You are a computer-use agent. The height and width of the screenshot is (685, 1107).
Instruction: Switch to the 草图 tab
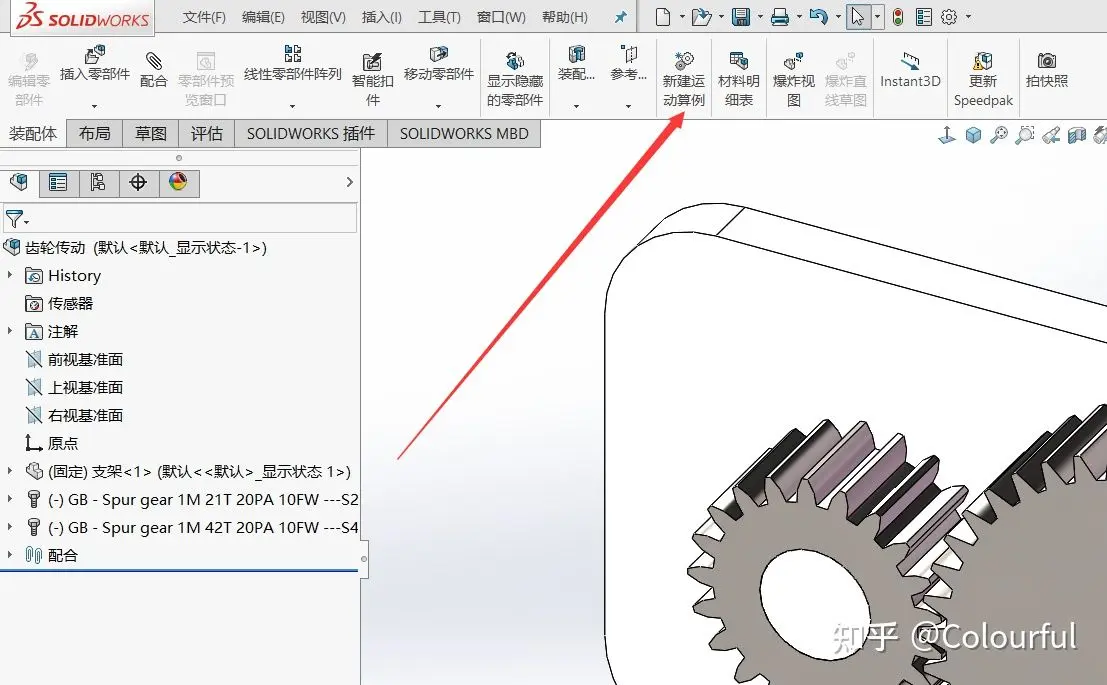(x=151, y=133)
